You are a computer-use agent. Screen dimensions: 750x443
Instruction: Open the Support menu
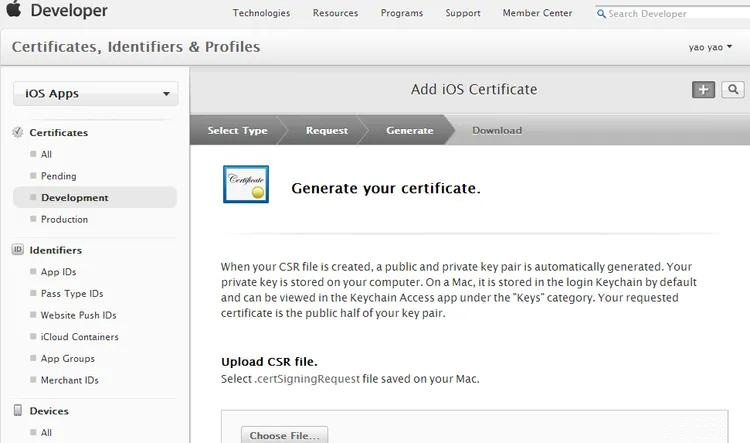[463, 13]
